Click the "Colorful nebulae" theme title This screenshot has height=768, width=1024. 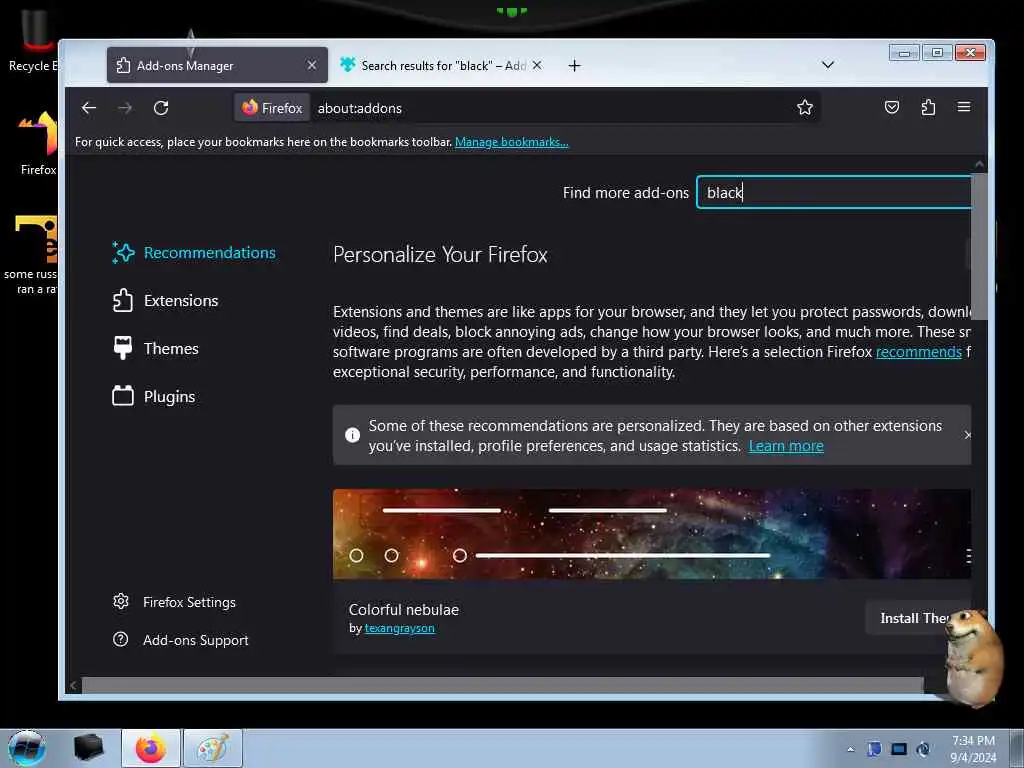(404, 609)
